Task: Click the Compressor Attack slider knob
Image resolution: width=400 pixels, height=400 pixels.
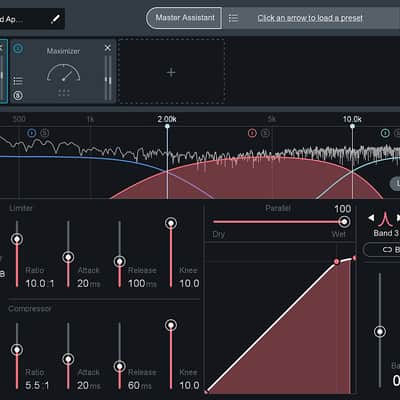Action: tap(68, 359)
